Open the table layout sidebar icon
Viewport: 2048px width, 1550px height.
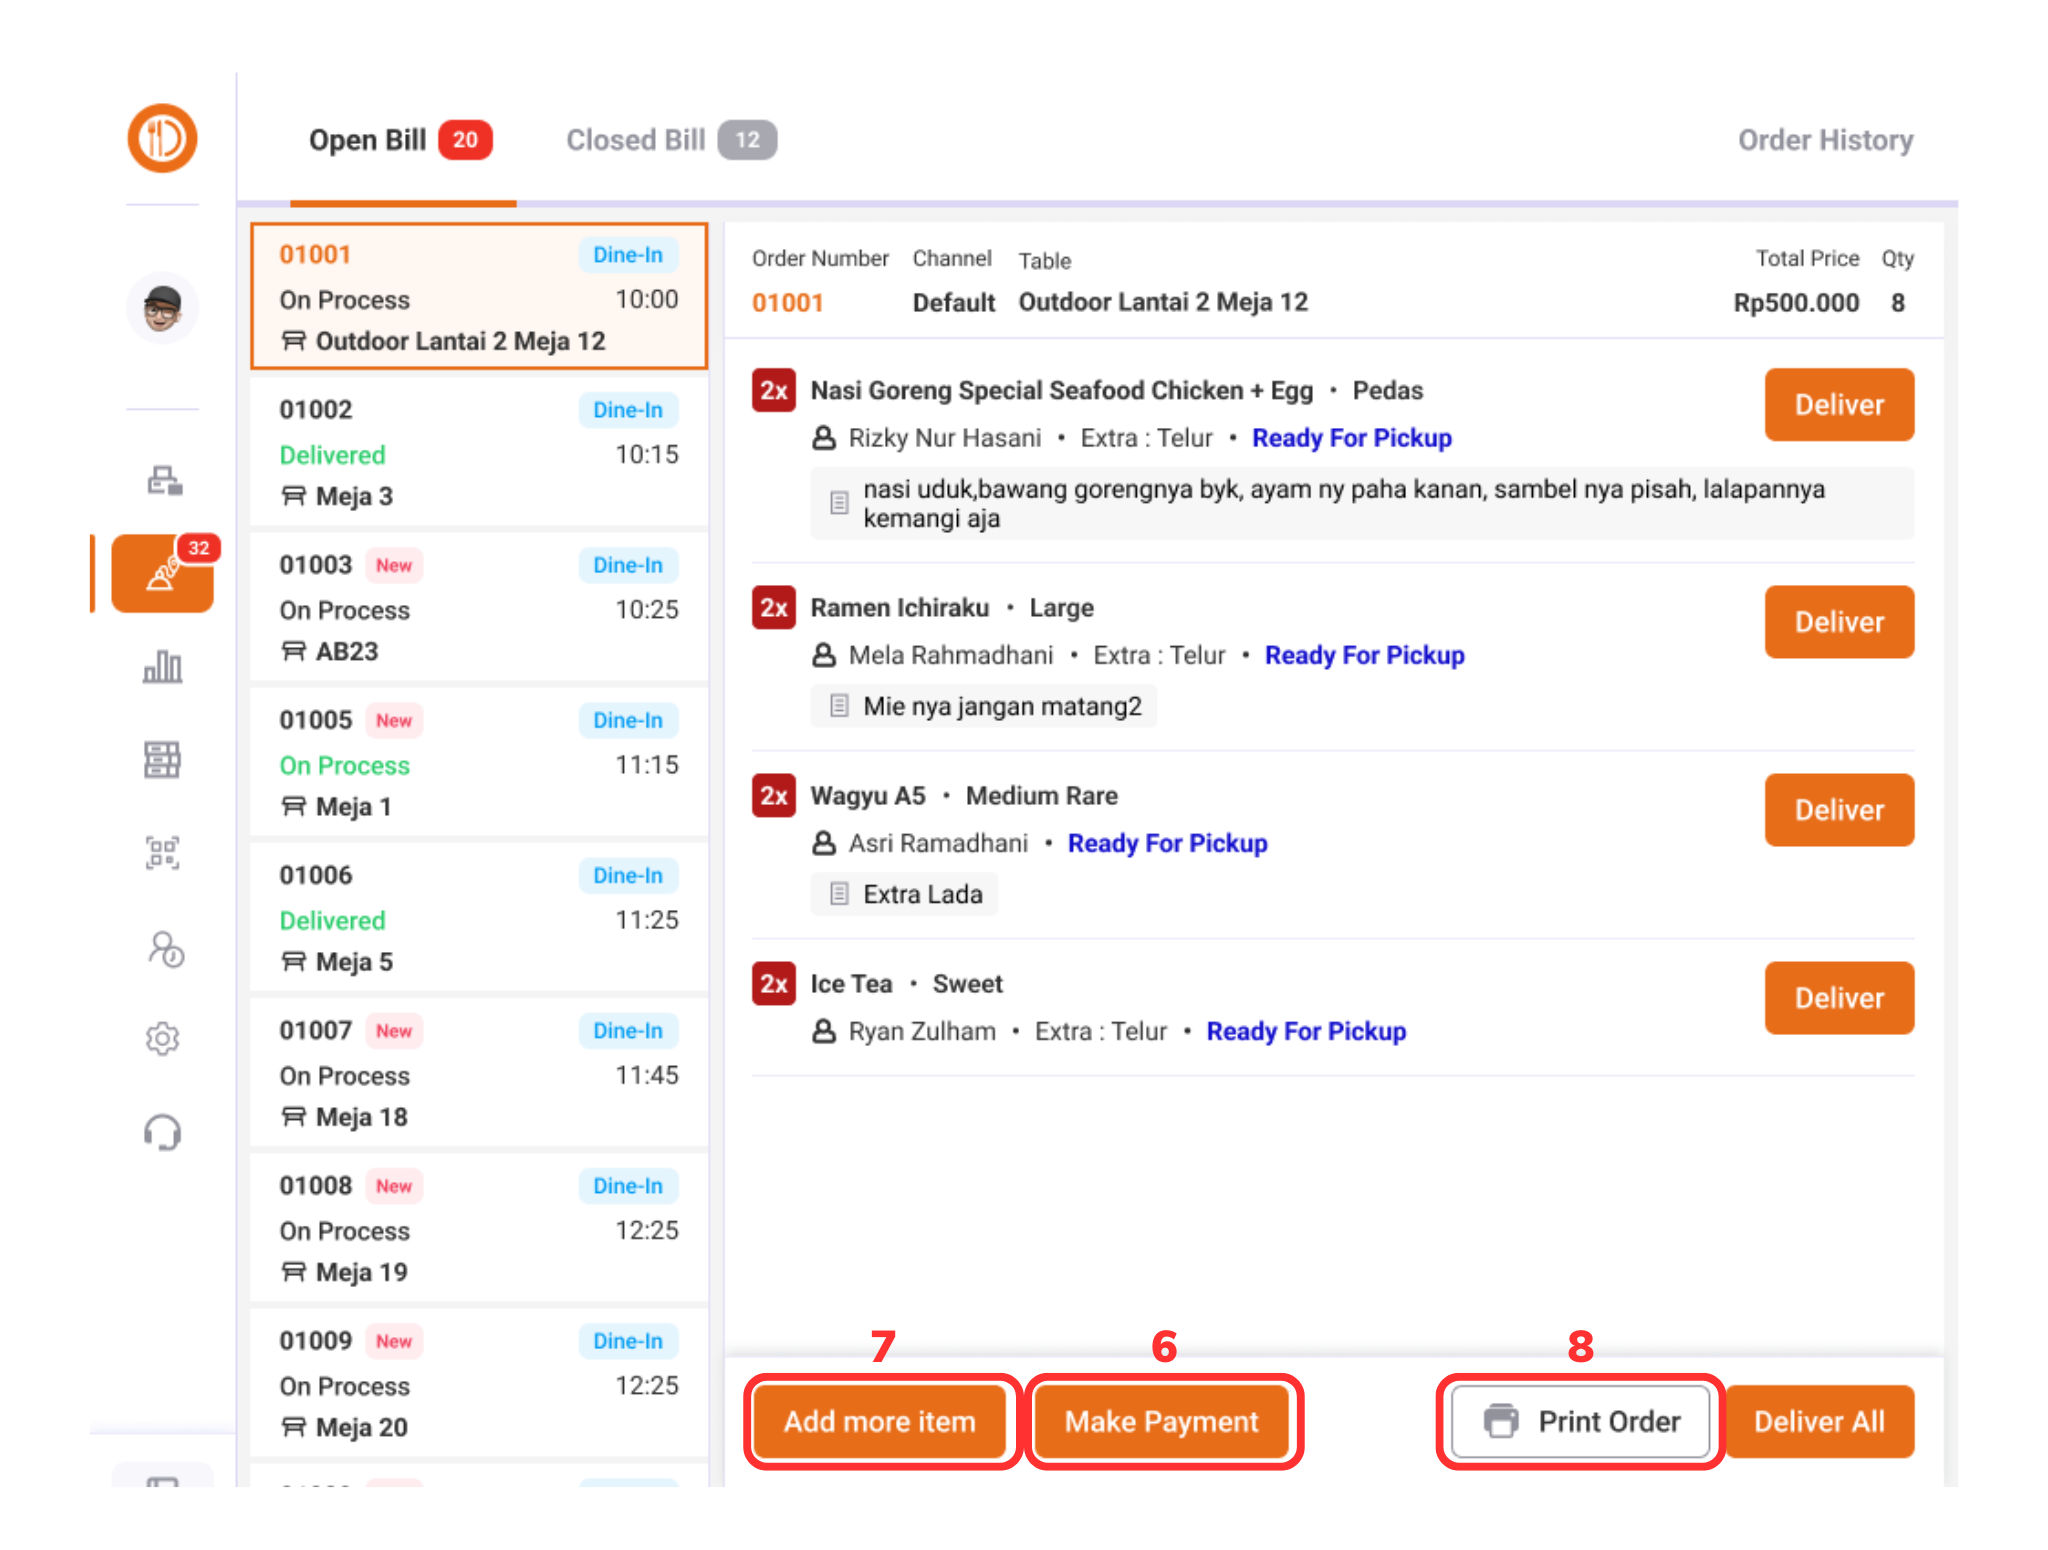pos(162,760)
